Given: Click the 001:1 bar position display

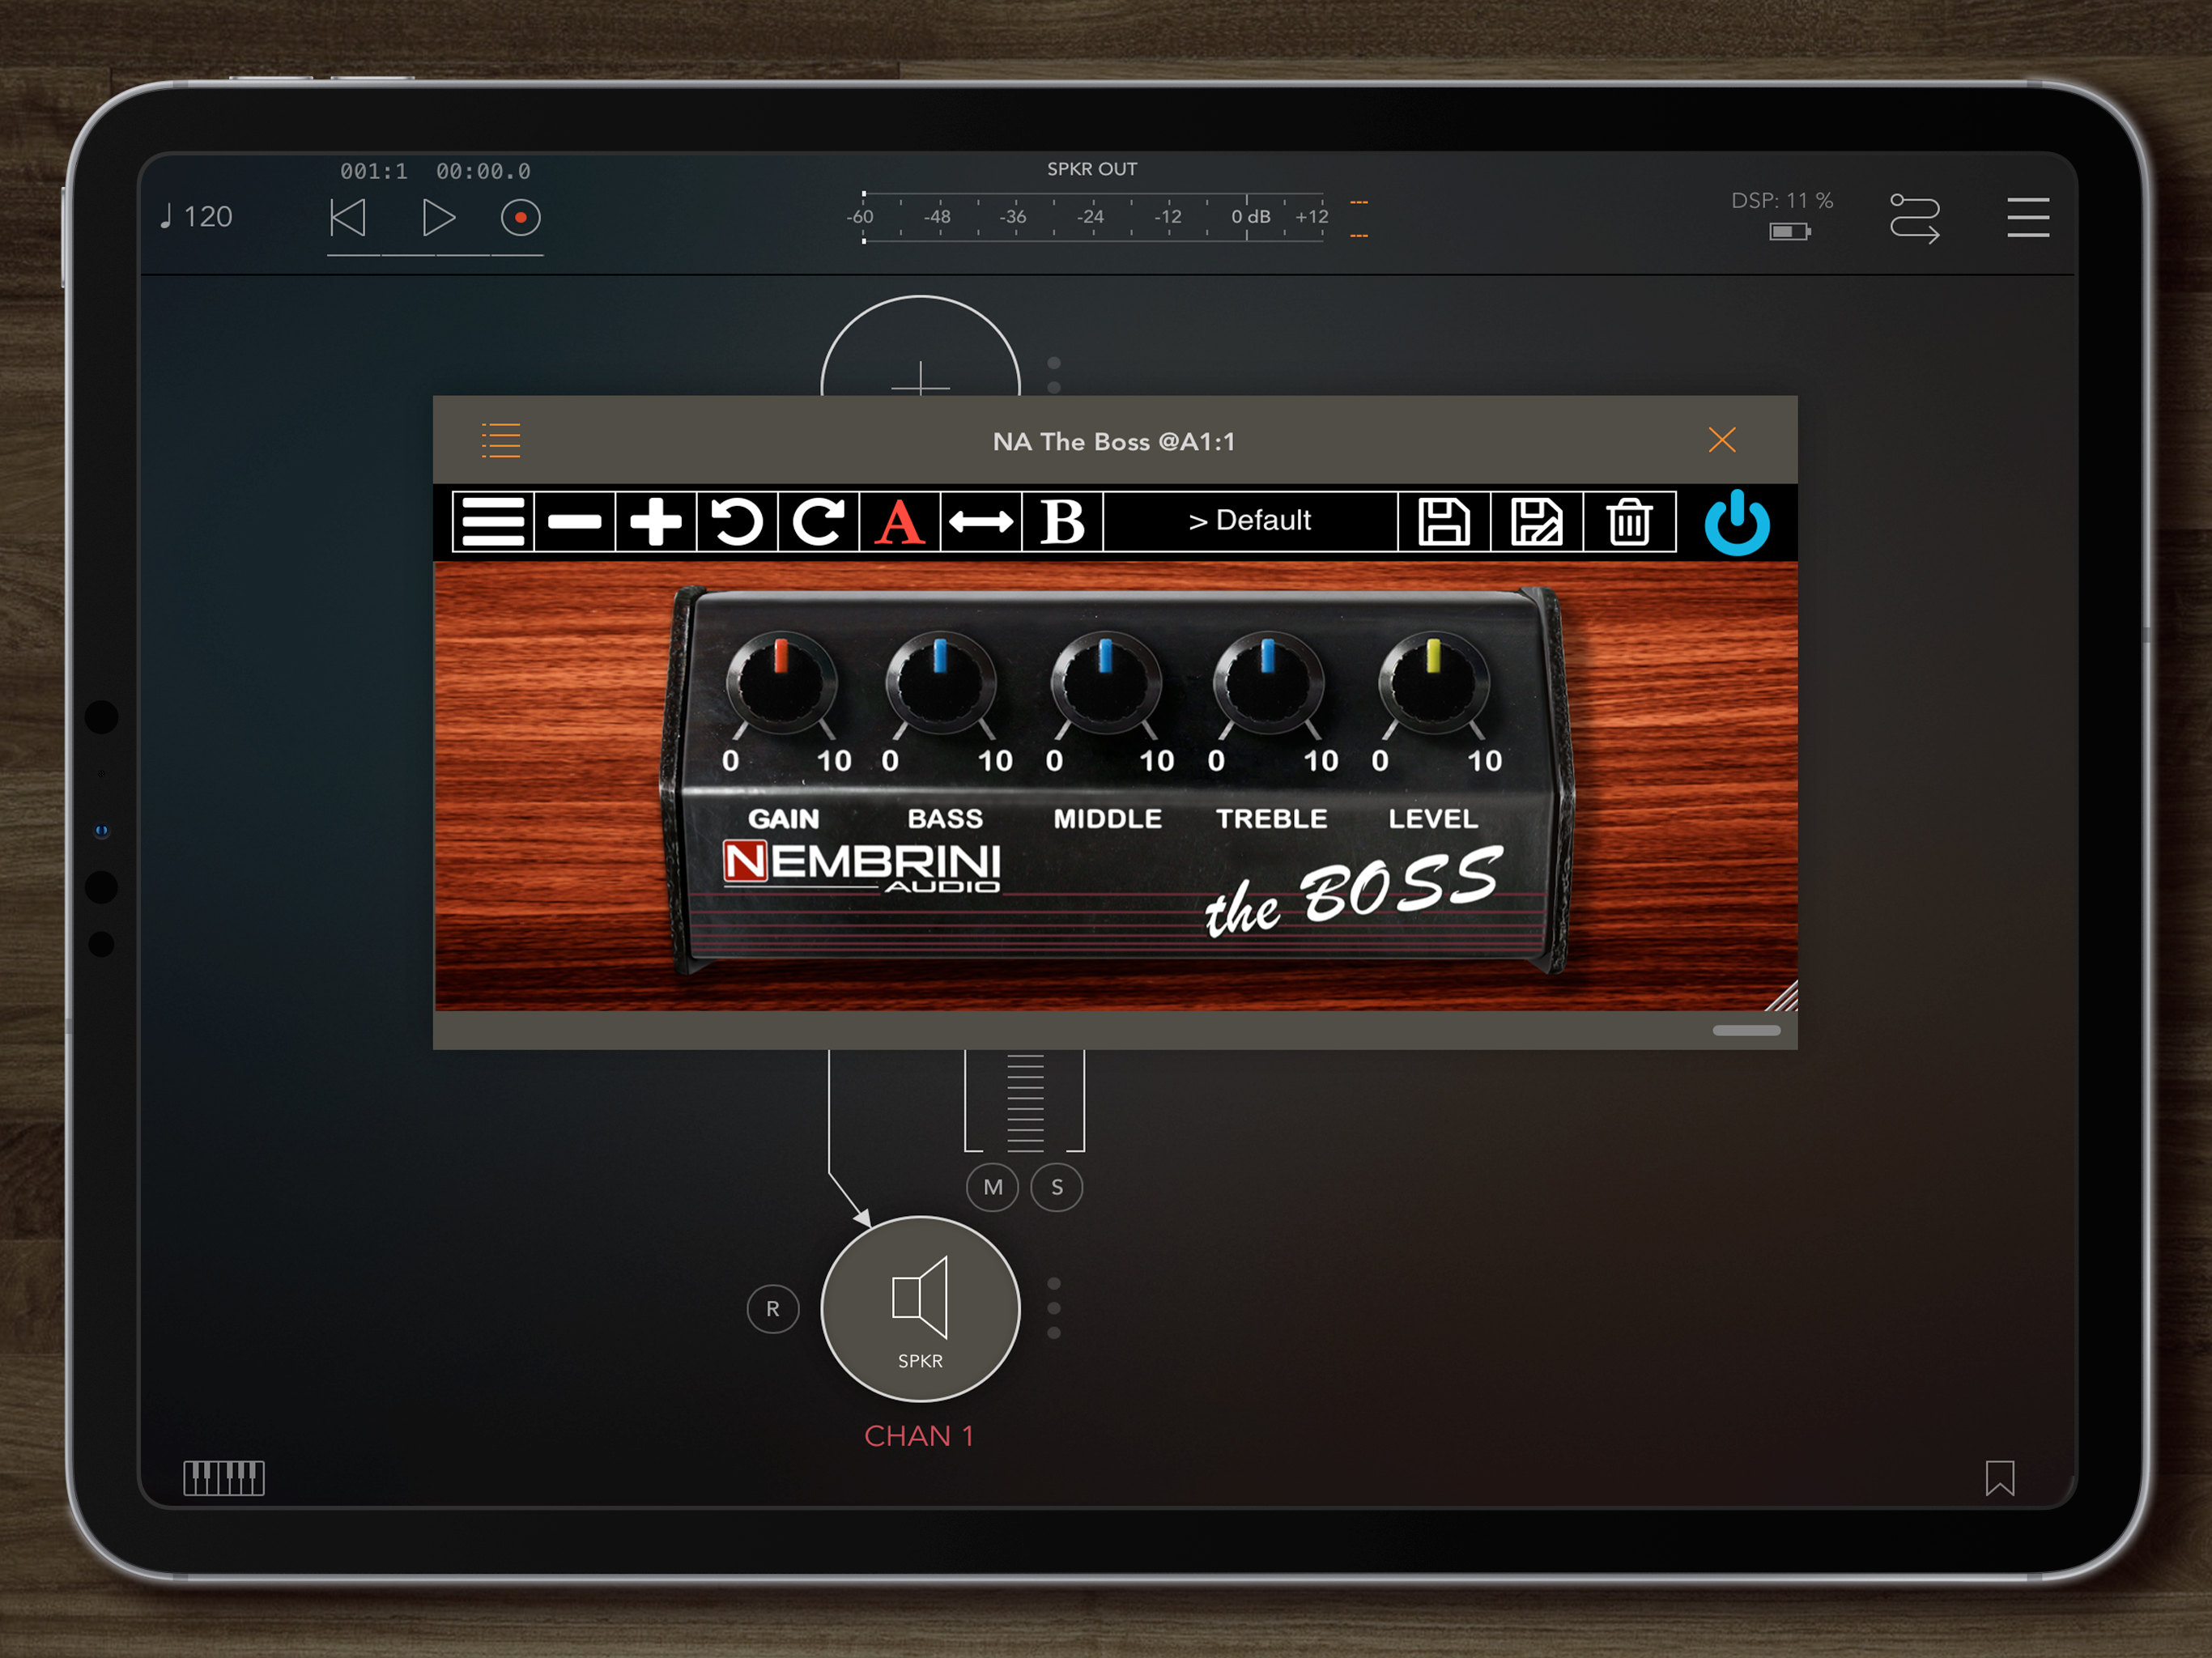Looking at the screenshot, I should click(374, 171).
